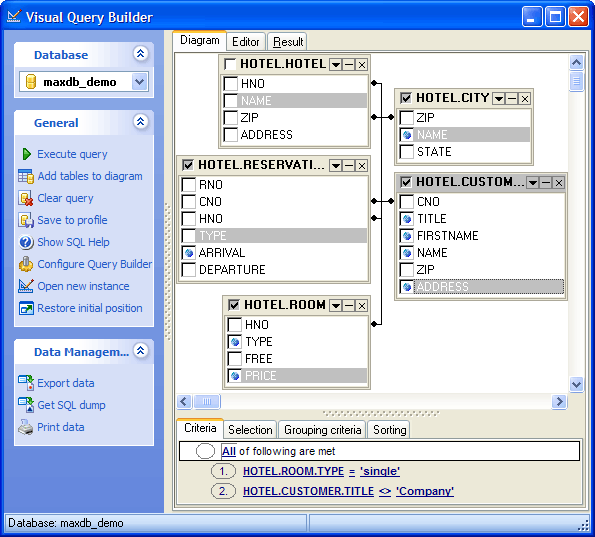Click the Clear query icon
Viewport: 595px width, 537px height.
pos(26,198)
